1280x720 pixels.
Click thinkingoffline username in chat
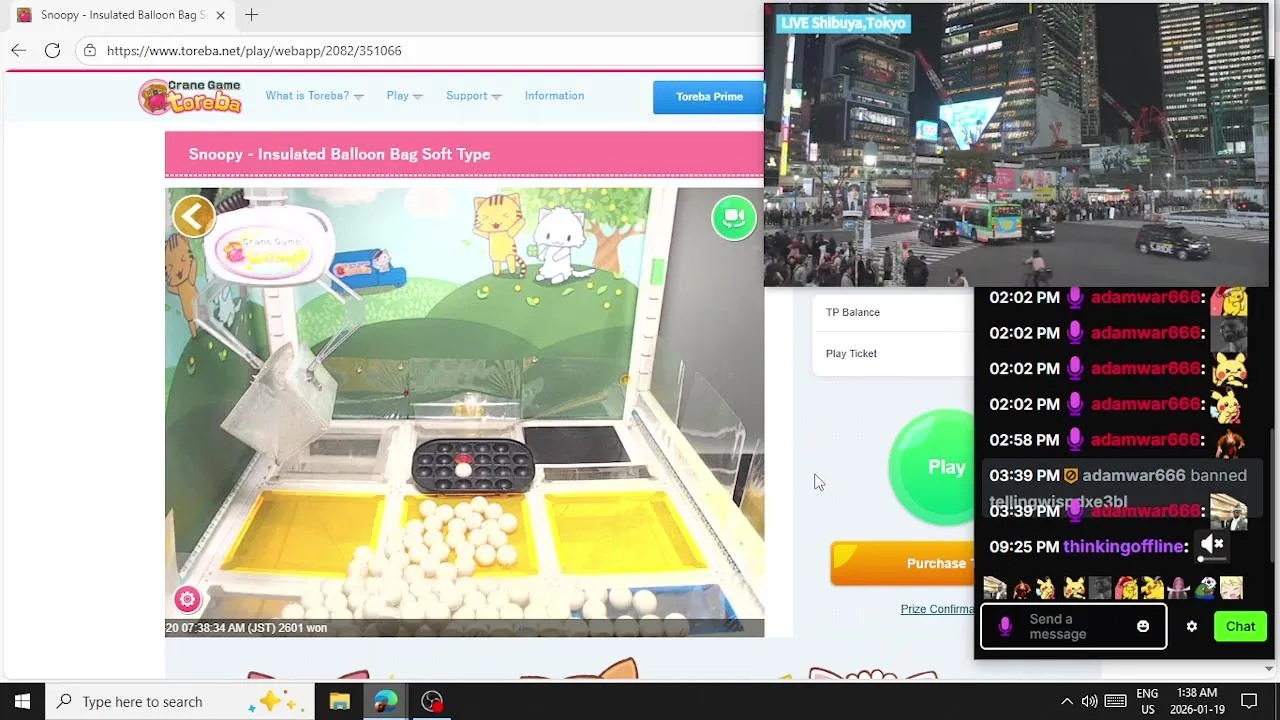(x=1124, y=547)
